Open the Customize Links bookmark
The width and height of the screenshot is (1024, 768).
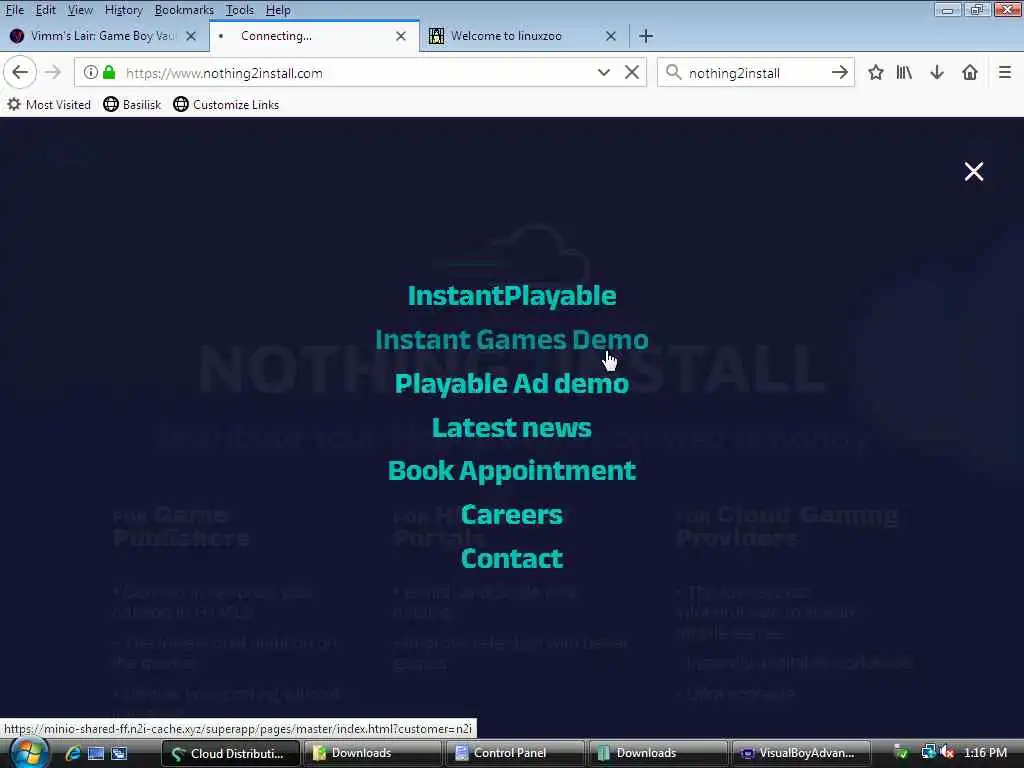[x=226, y=104]
